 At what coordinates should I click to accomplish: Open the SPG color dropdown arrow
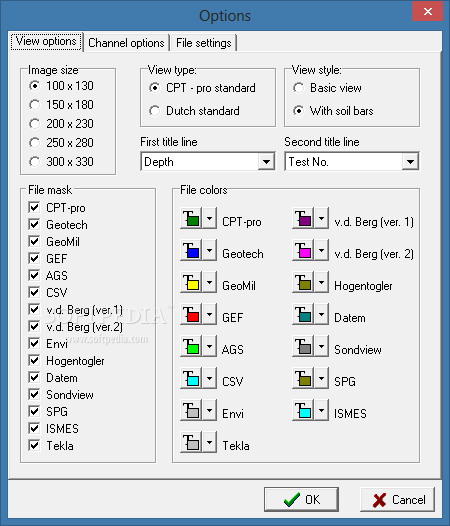pos(321,378)
